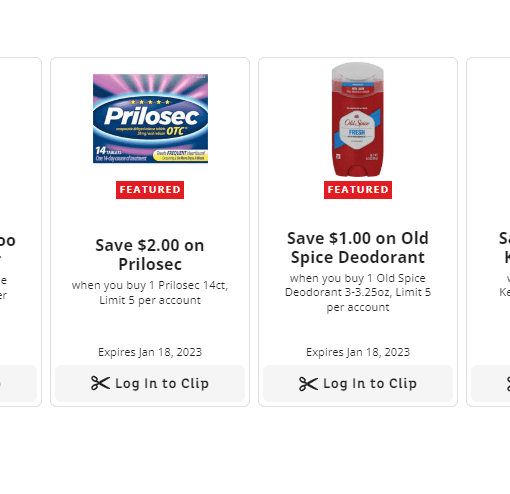This screenshot has height=494, width=510.
Task: Open the partially visible coupon card on the right
Action: click(488, 232)
